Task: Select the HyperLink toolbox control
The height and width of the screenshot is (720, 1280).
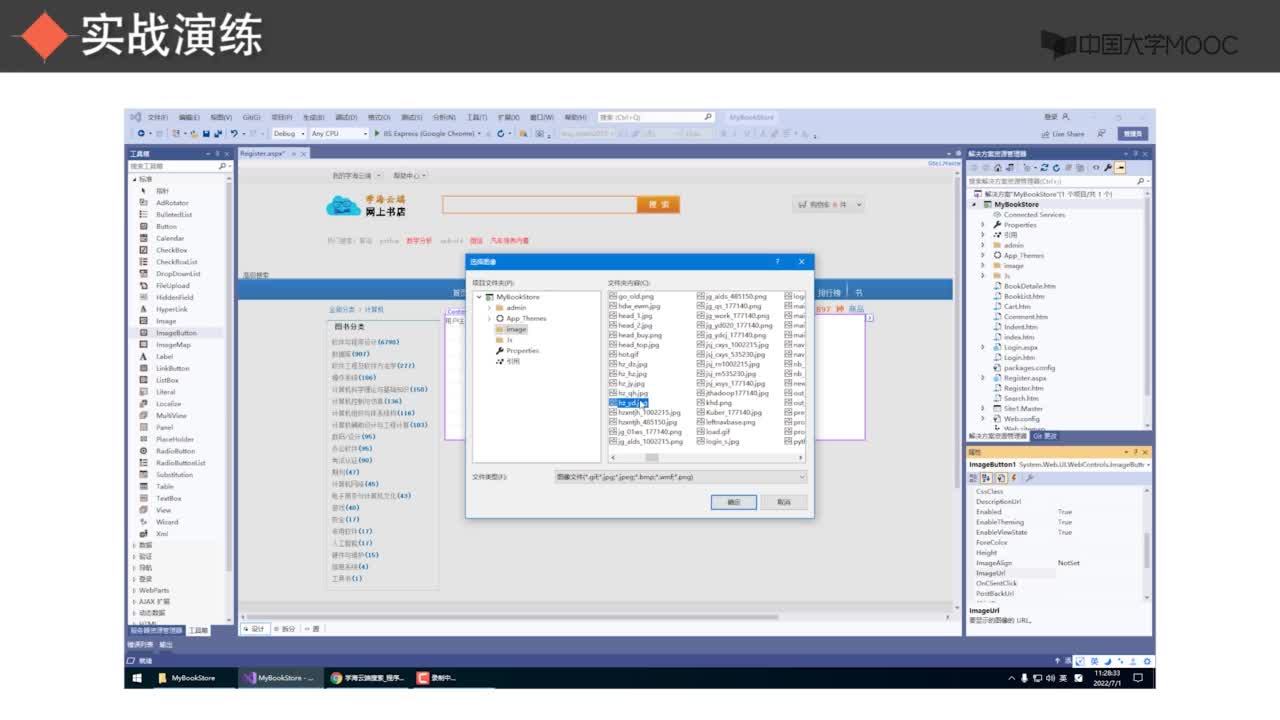Action: pyautogui.click(x=172, y=309)
